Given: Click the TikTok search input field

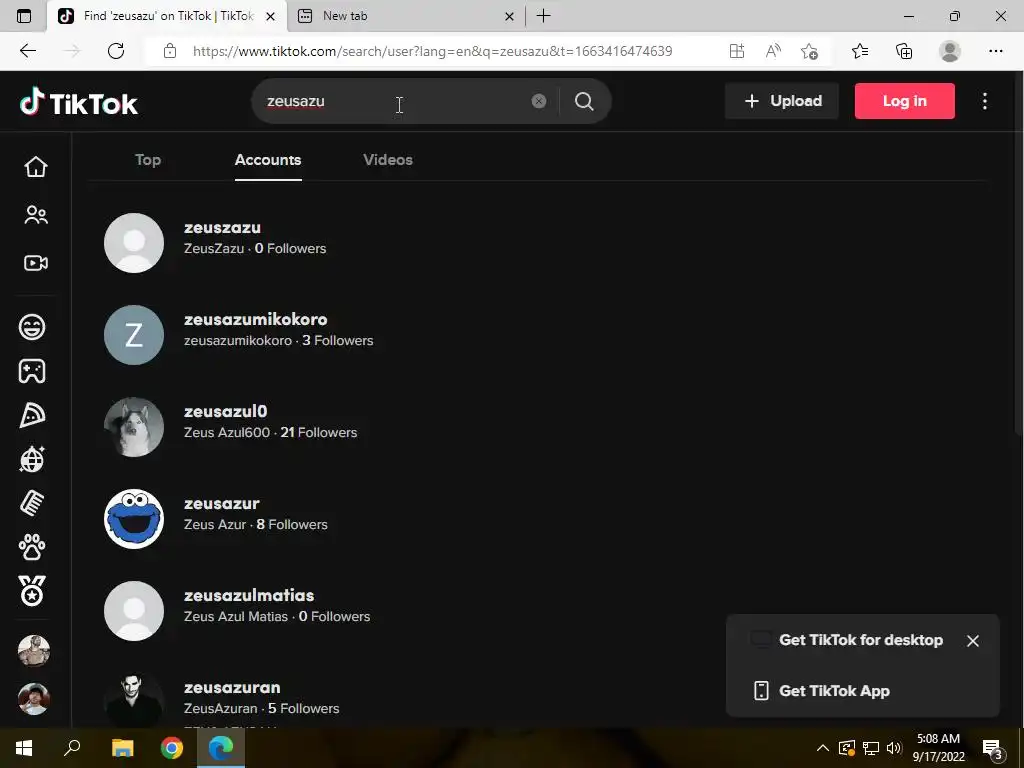Looking at the screenshot, I should pyautogui.click(x=392, y=101).
